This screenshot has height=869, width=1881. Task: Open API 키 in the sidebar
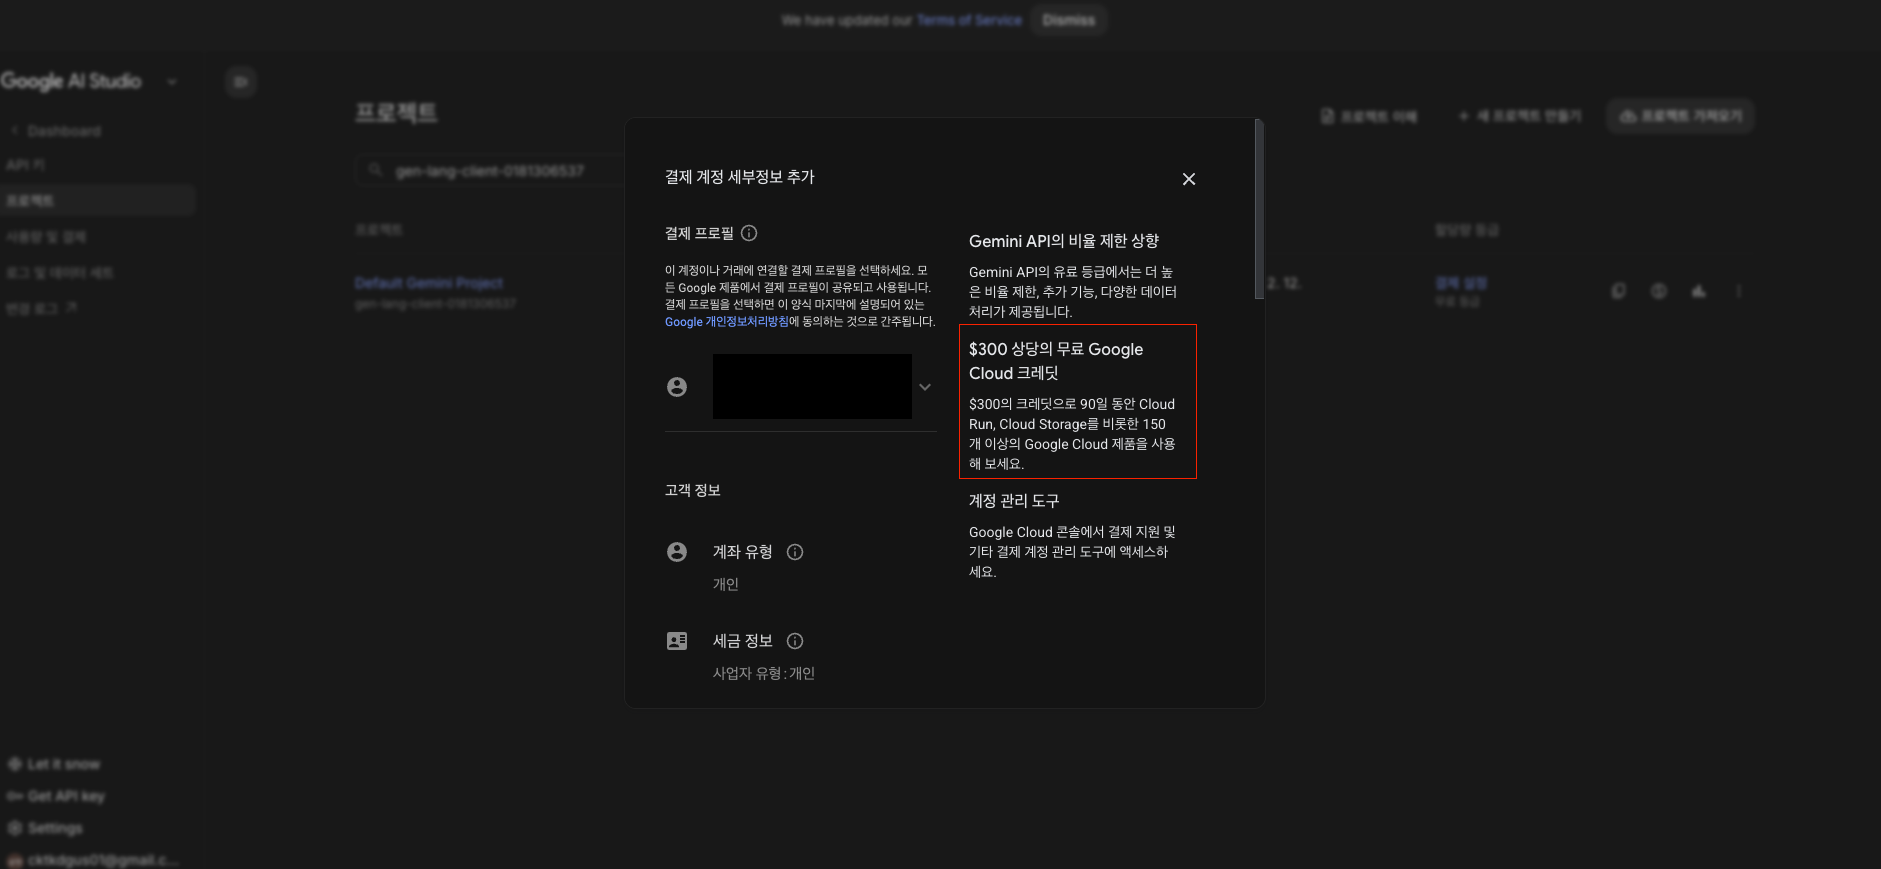[25, 164]
